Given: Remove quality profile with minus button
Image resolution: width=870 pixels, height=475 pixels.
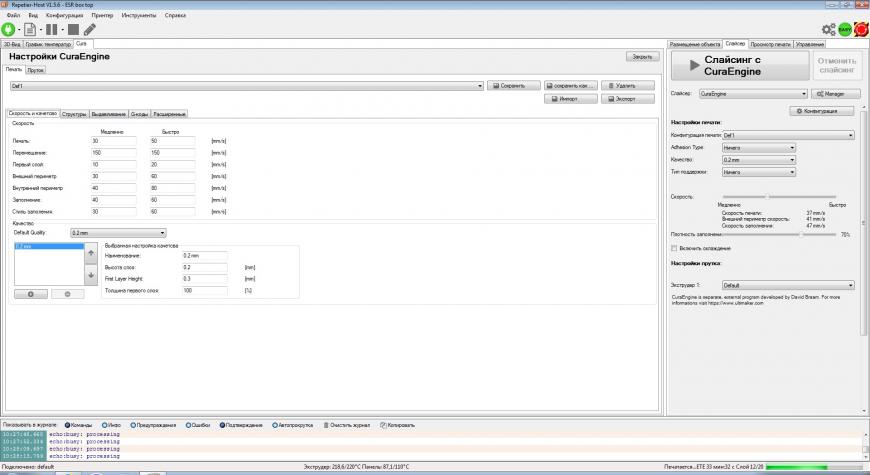Looking at the screenshot, I should pos(68,294).
